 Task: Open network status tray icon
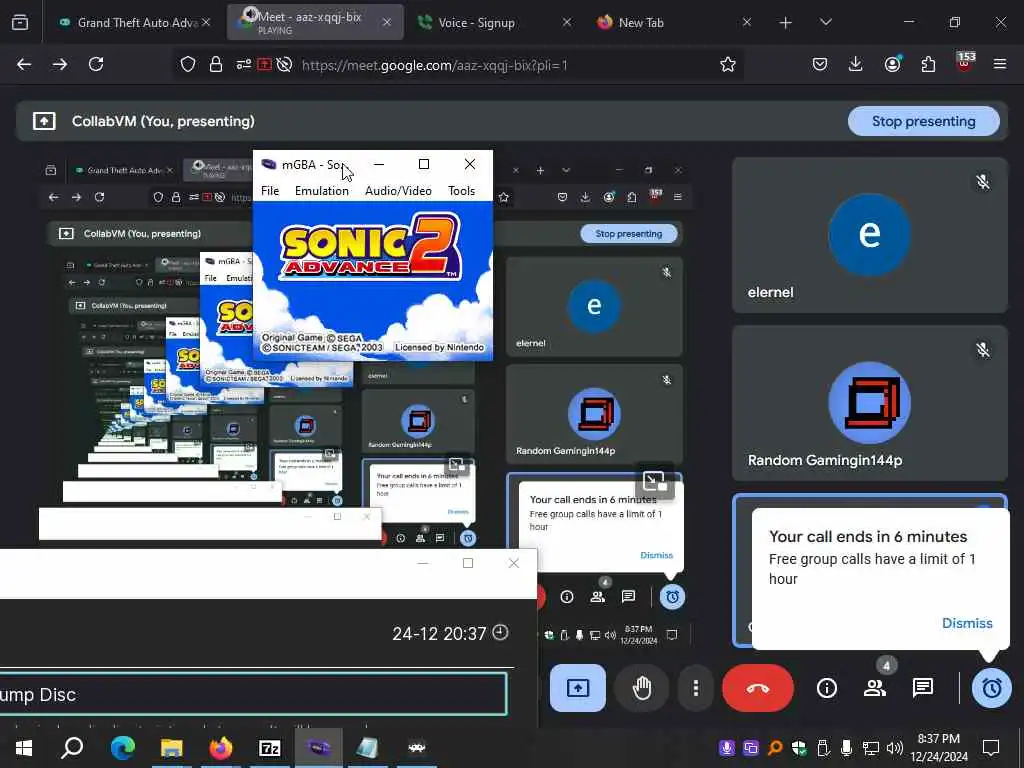[x=871, y=748]
